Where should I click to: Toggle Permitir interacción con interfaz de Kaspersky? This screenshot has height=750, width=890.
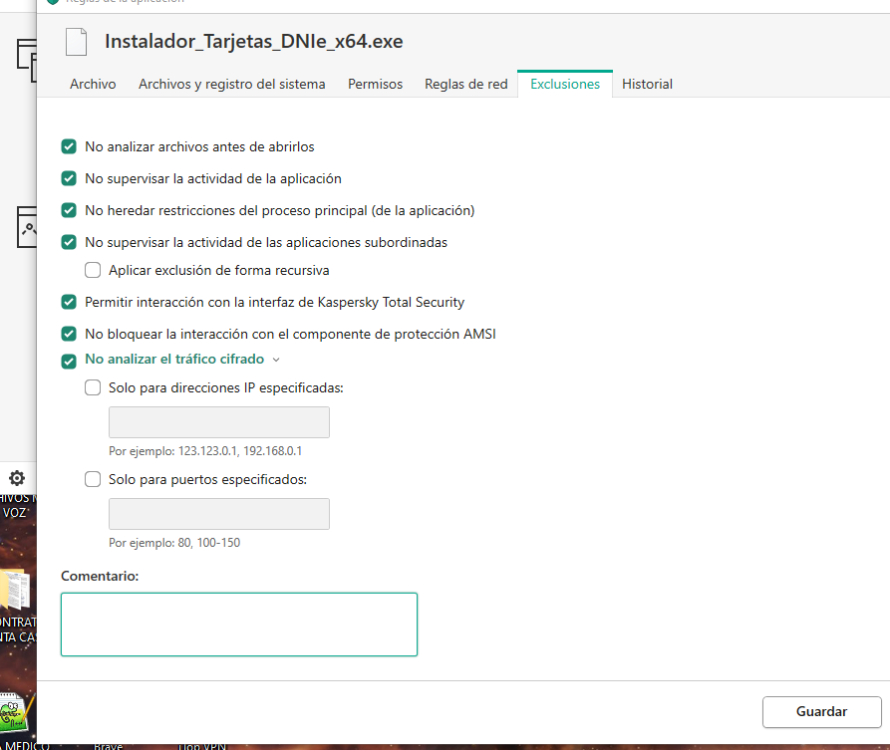[x=69, y=301]
